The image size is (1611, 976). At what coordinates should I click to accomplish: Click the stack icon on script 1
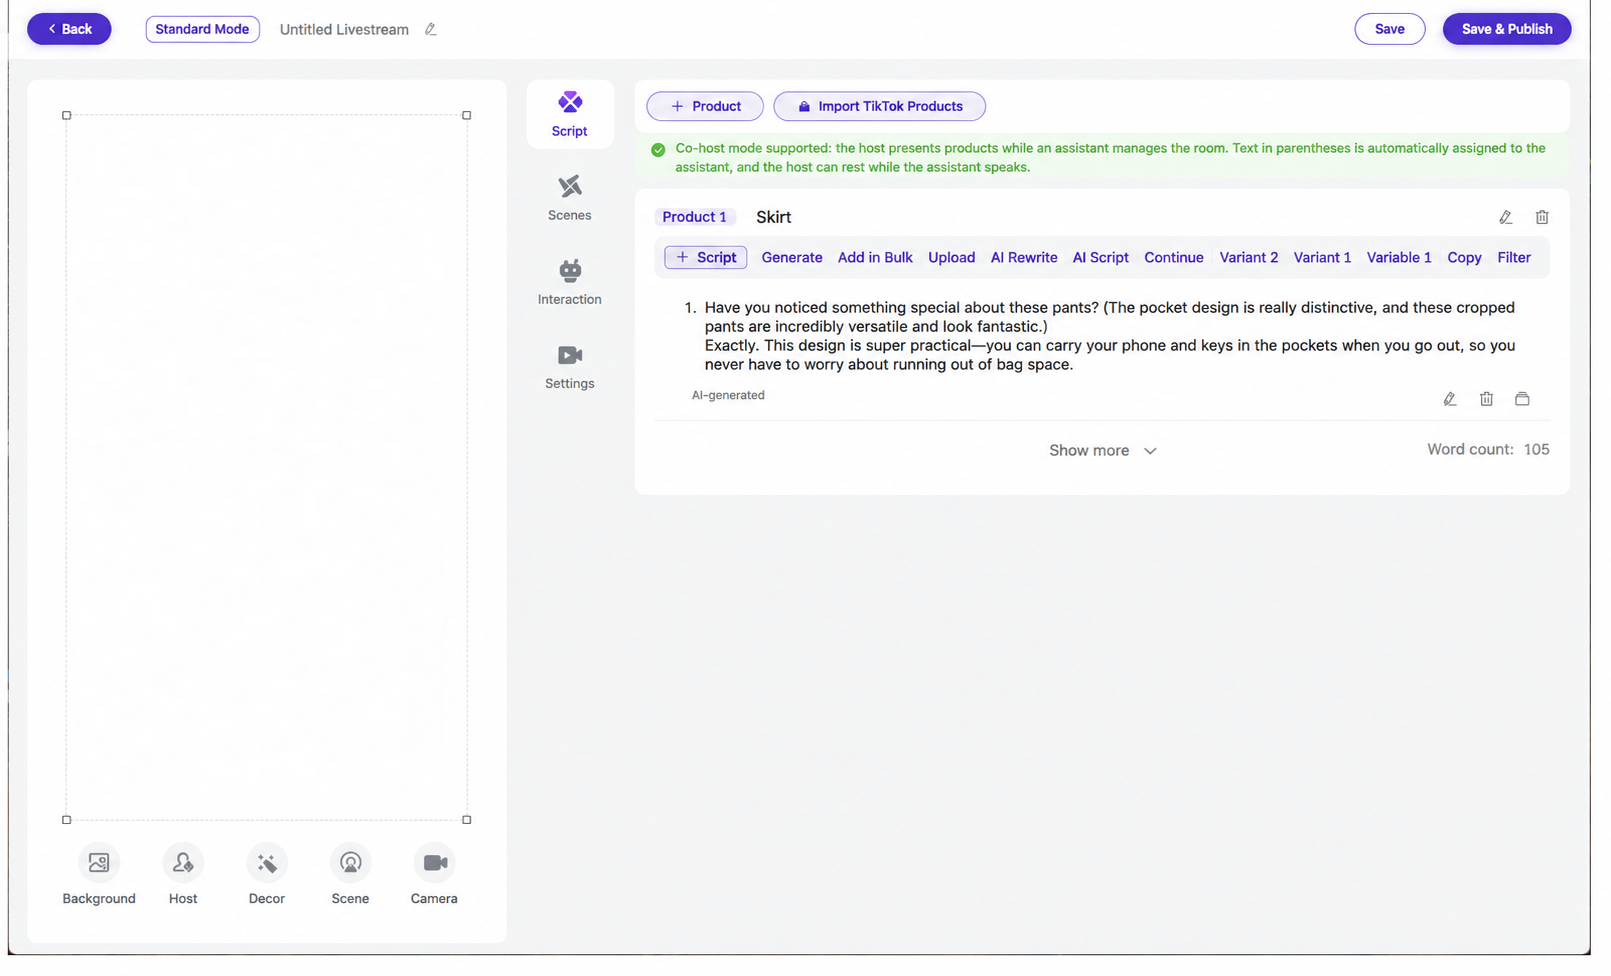[1522, 399]
